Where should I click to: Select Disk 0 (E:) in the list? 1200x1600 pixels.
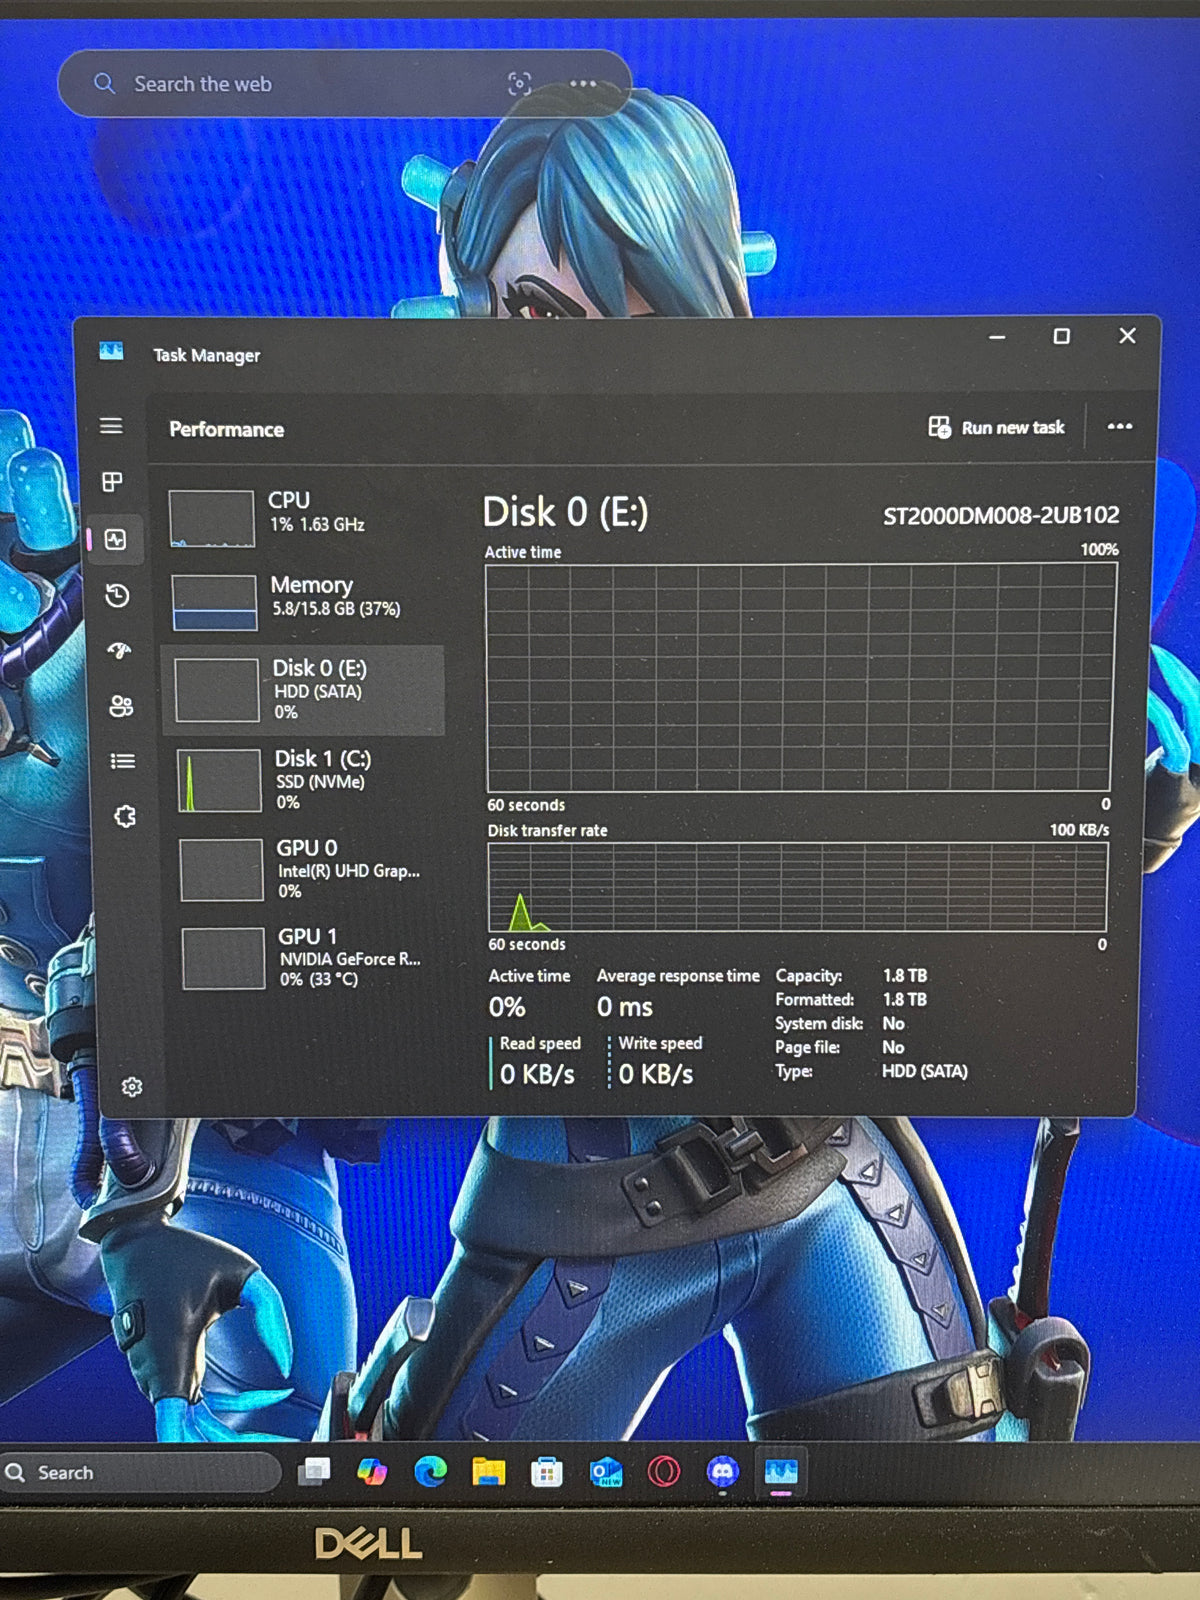pos(303,690)
